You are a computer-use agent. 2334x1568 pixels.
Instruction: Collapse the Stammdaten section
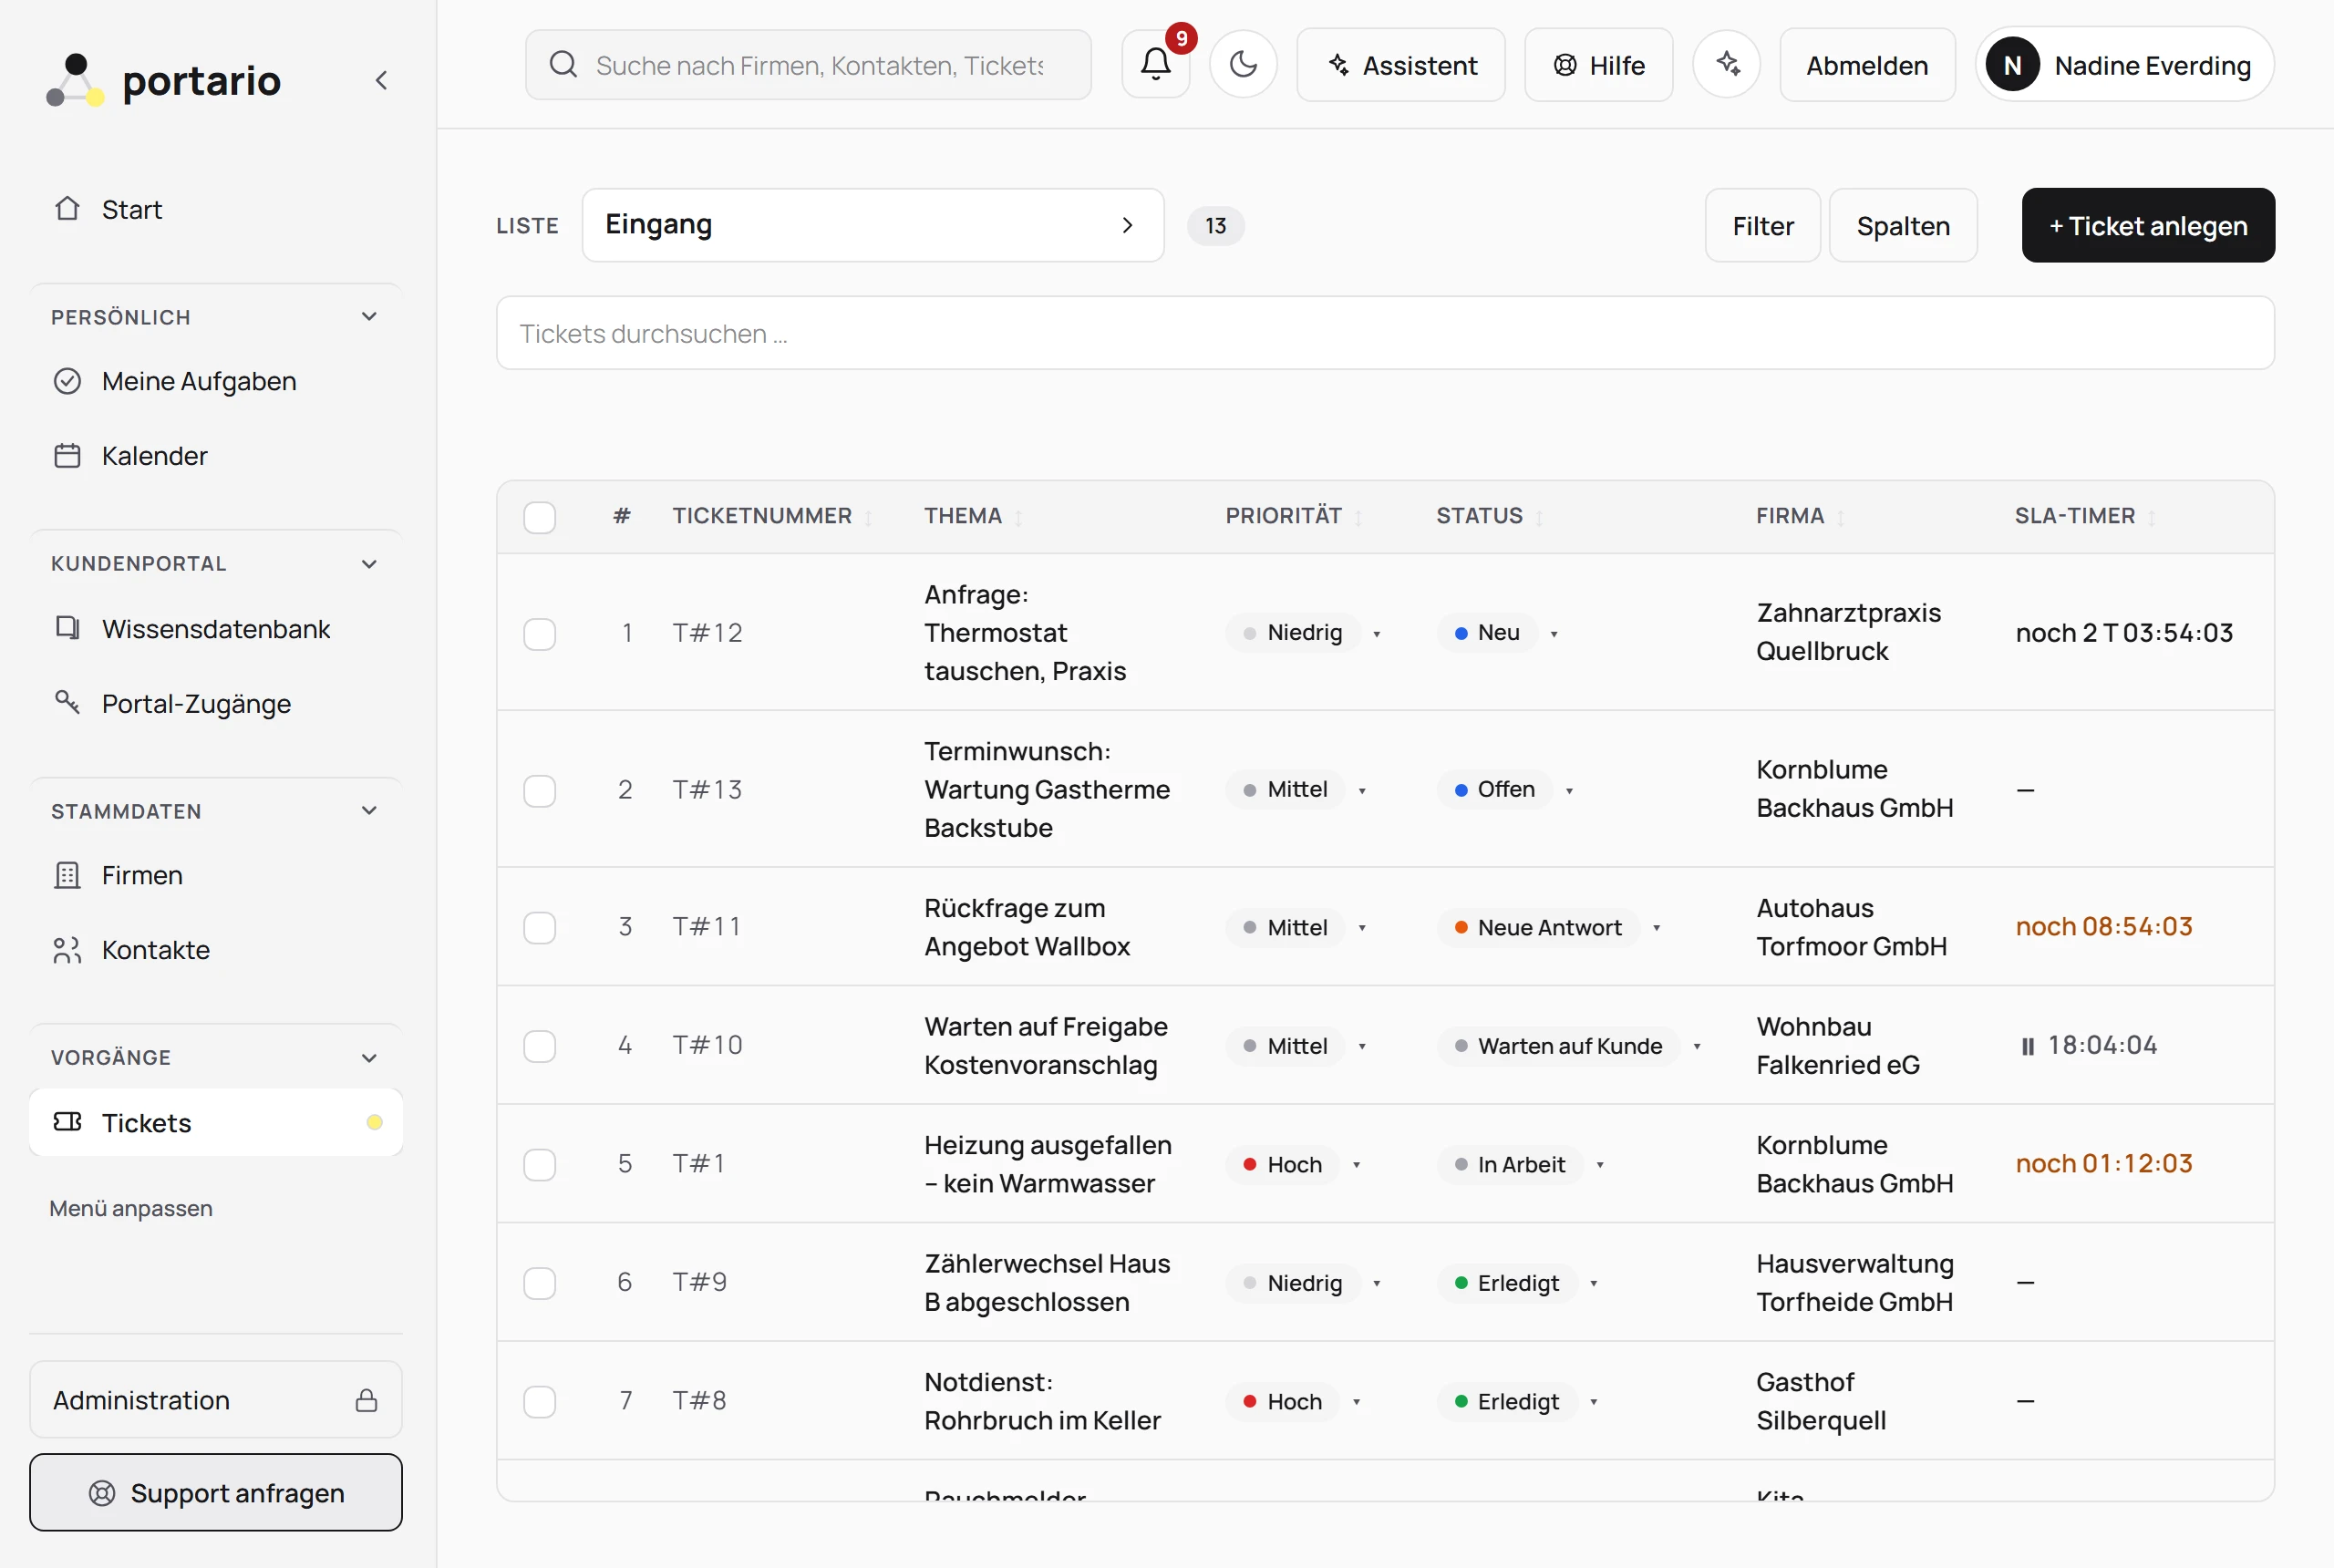coord(369,811)
